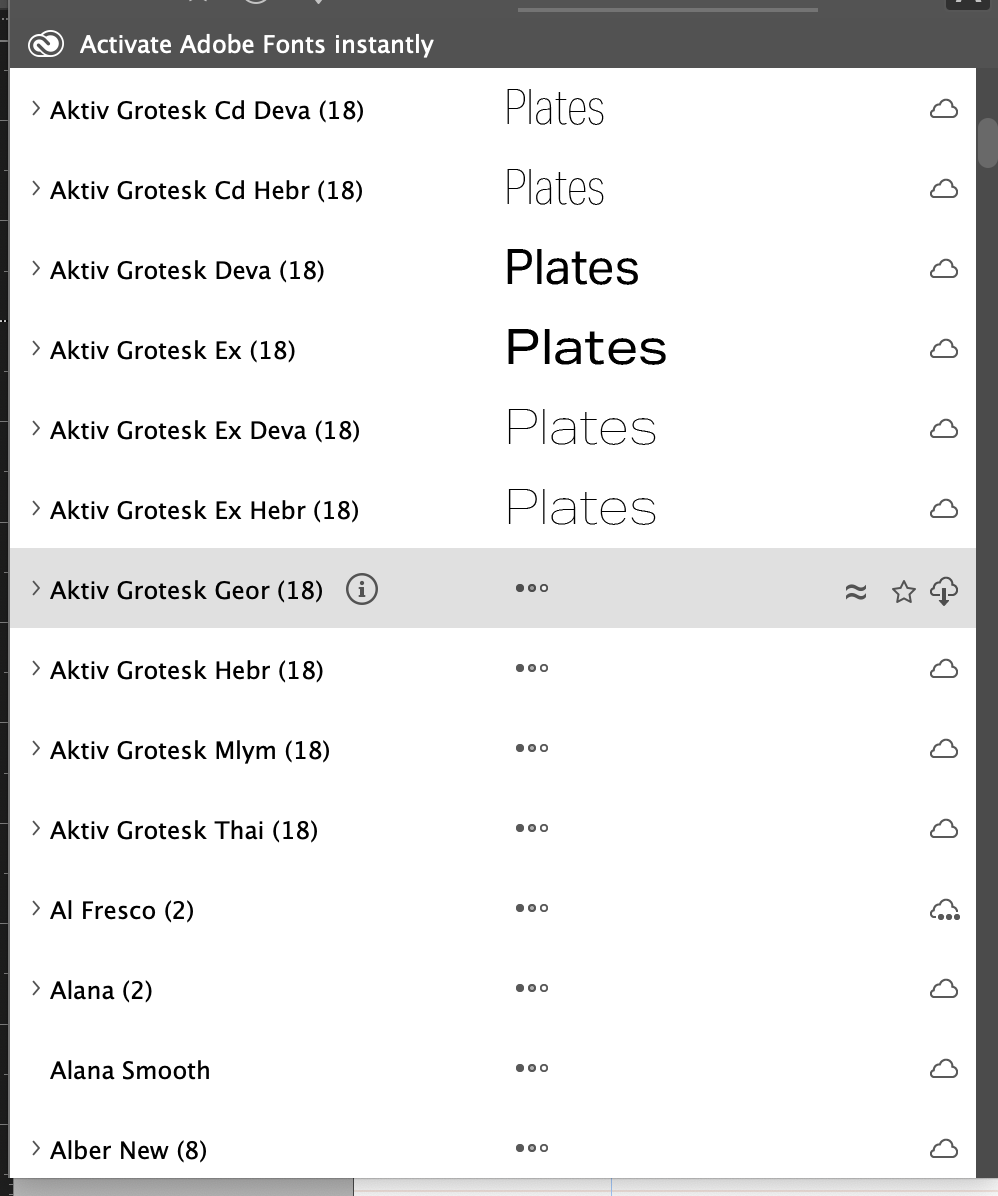
Task: Activate Aktiv Grotesk Cd Deva cloud icon
Action: 944,109
